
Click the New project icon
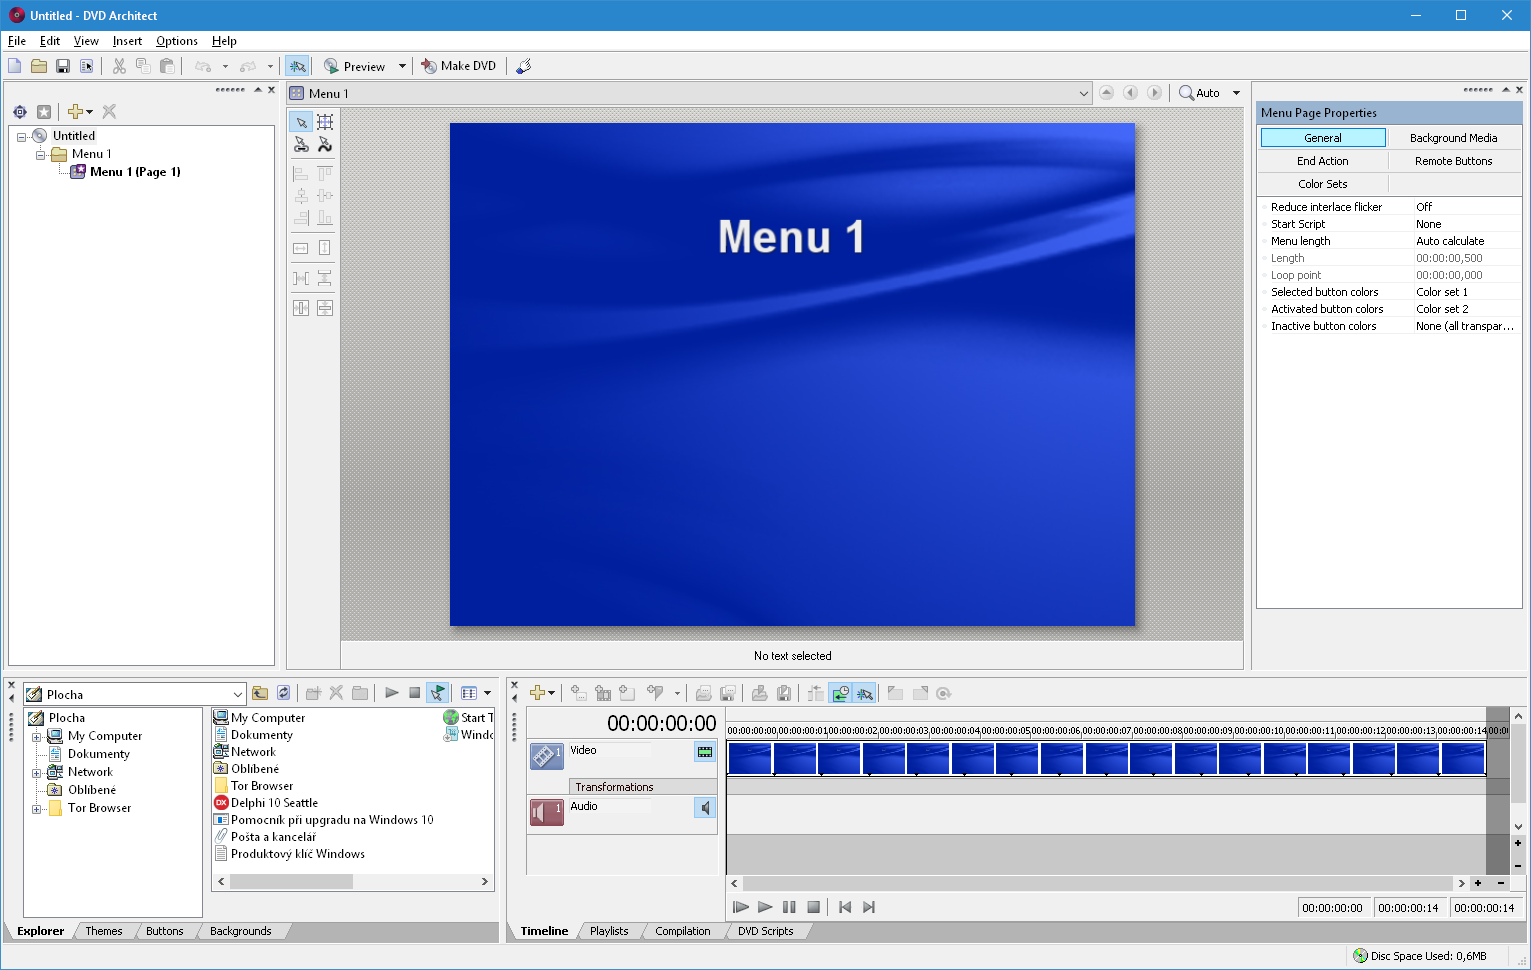pos(15,66)
